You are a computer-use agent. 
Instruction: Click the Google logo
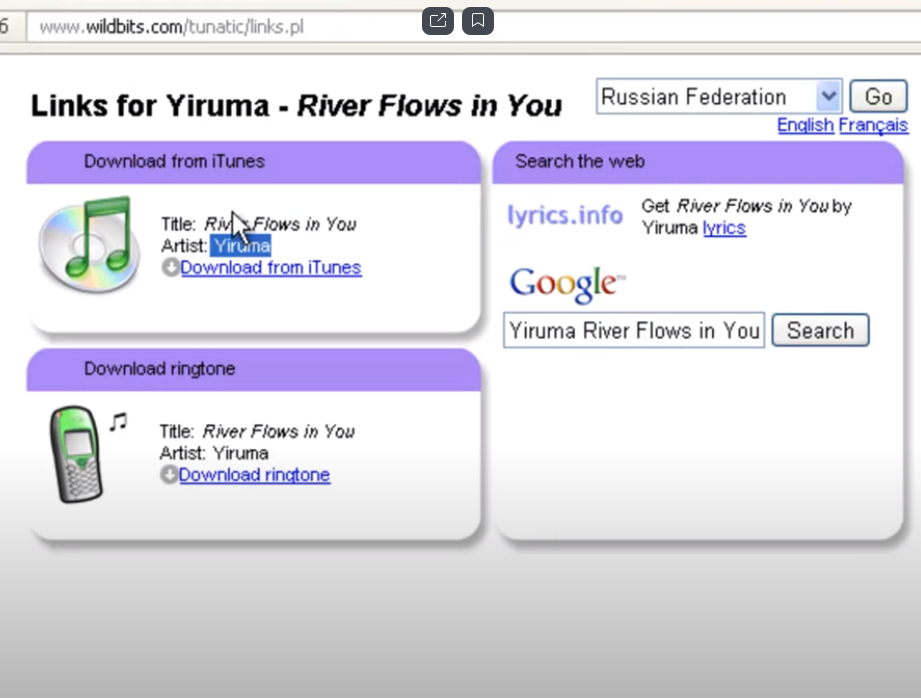pyautogui.click(x=567, y=284)
